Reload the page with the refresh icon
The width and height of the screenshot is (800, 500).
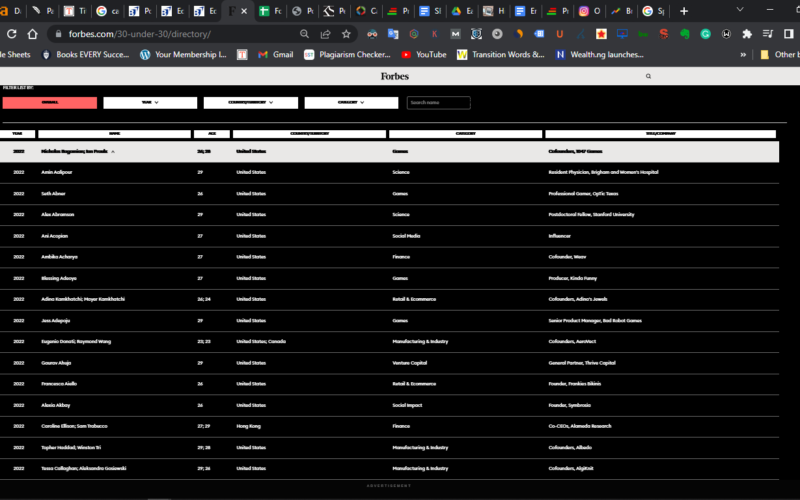tap(13, 33)
